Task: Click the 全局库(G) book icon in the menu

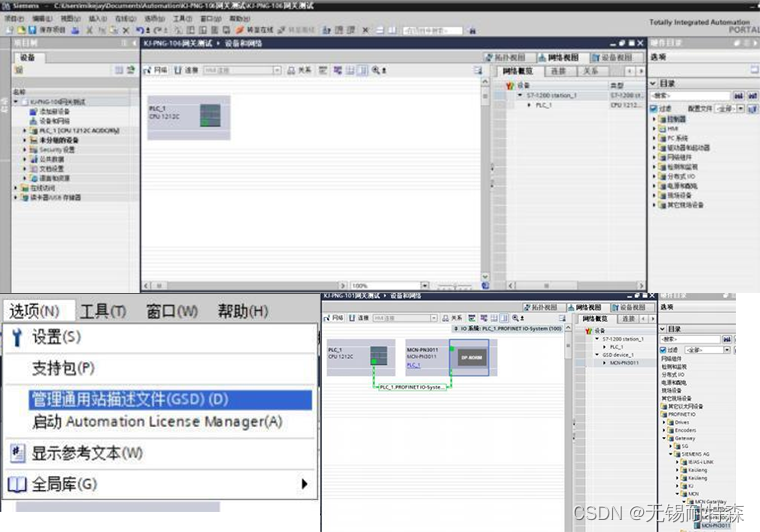Action: click(x=17, y=484)
